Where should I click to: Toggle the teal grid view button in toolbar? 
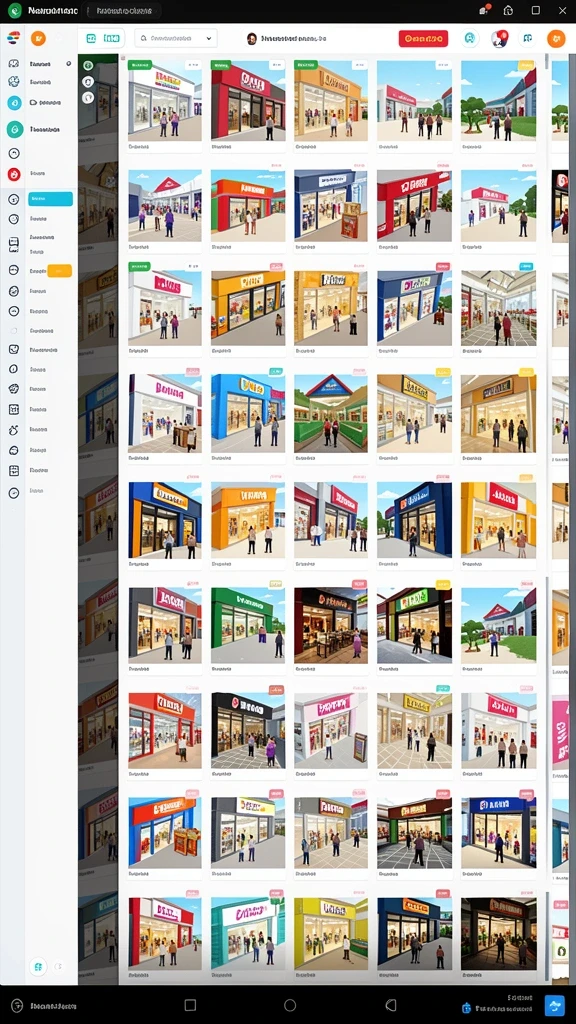coord(91,39)
